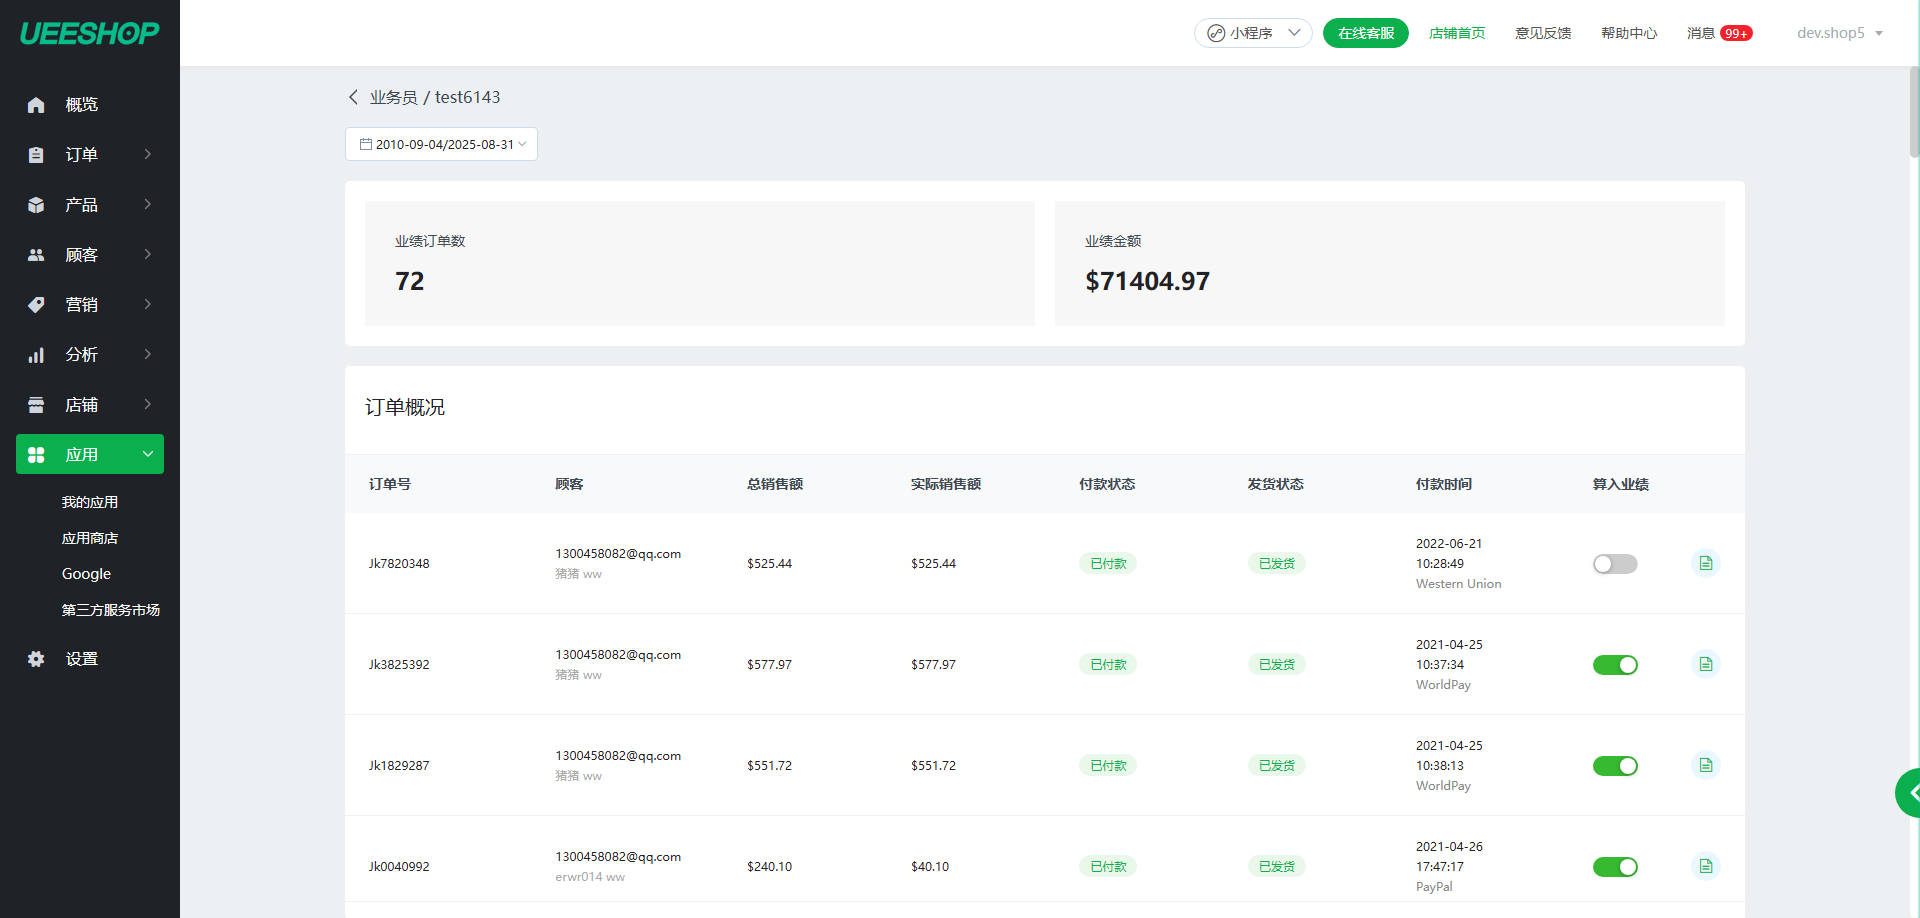Disable 算入业绩 toggle for order Jk3825392
The width and height of the screenshot is (1920, 918).
[x=1614, y=665]
